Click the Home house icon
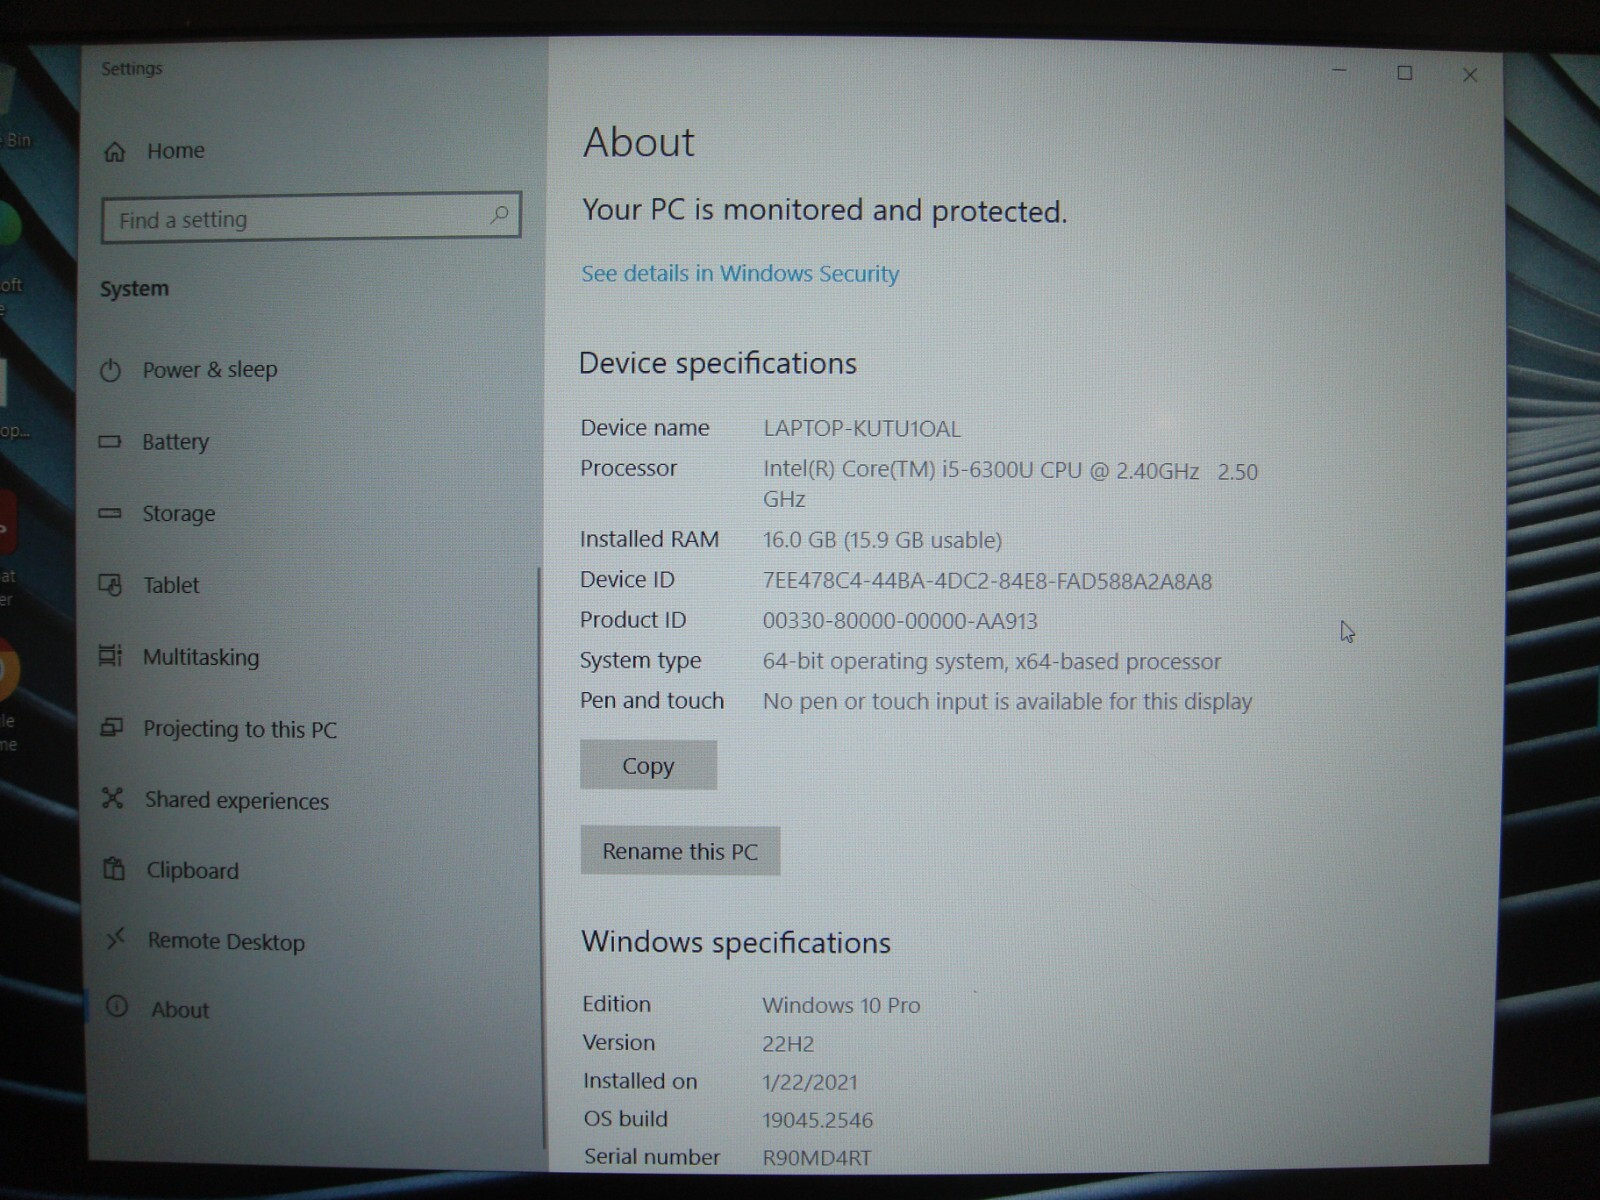The height and width of the screenshot is (1200, 1600). [x=115, y=151]
